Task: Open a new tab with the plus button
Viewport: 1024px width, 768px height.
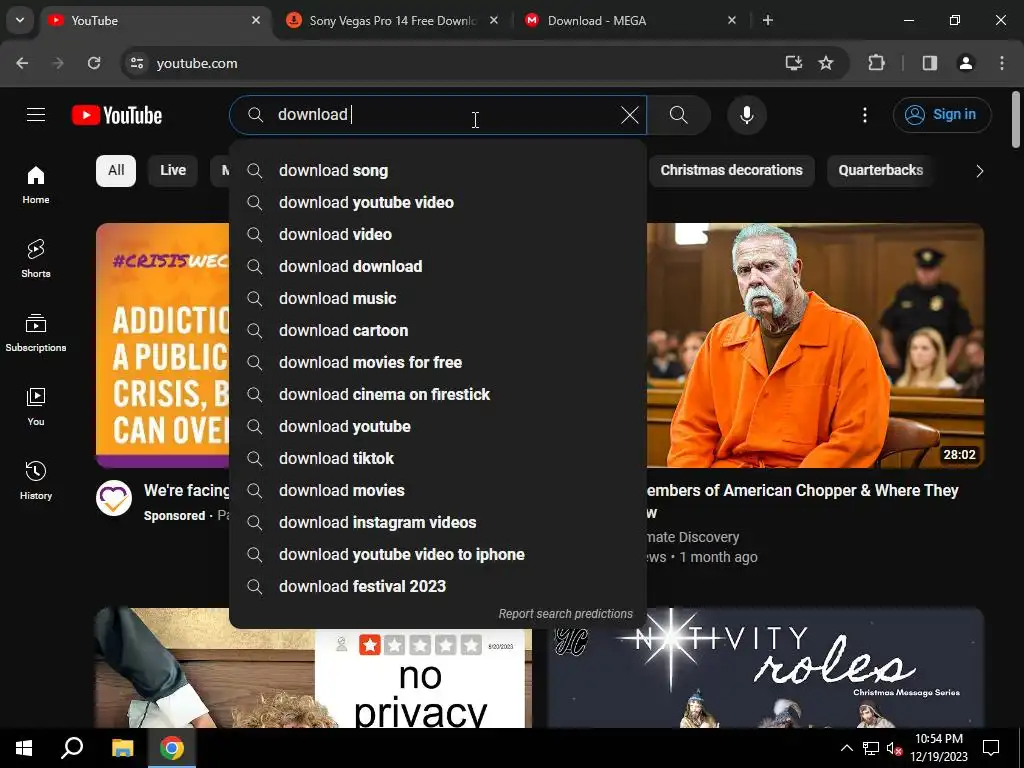Action: (x=768, y=20)
